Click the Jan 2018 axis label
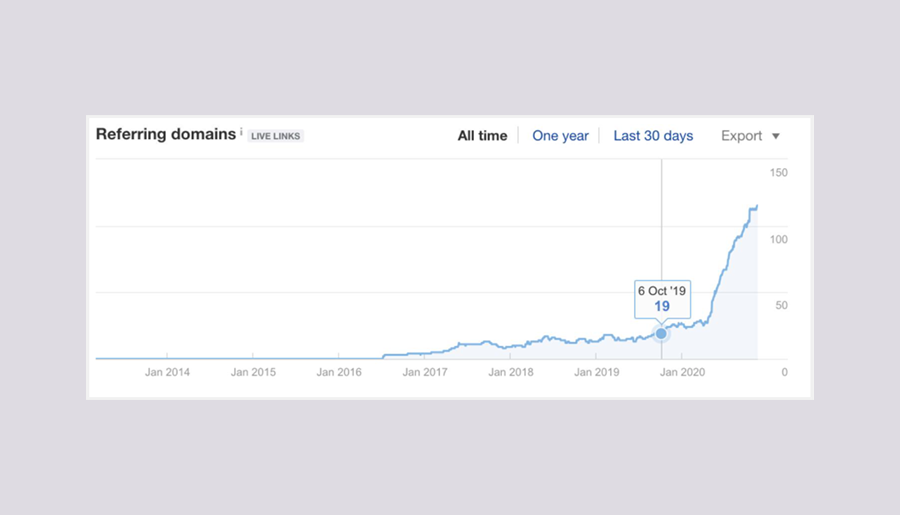Image resolution: width=900 pixels, height=515 pixels. pos(511,372)
